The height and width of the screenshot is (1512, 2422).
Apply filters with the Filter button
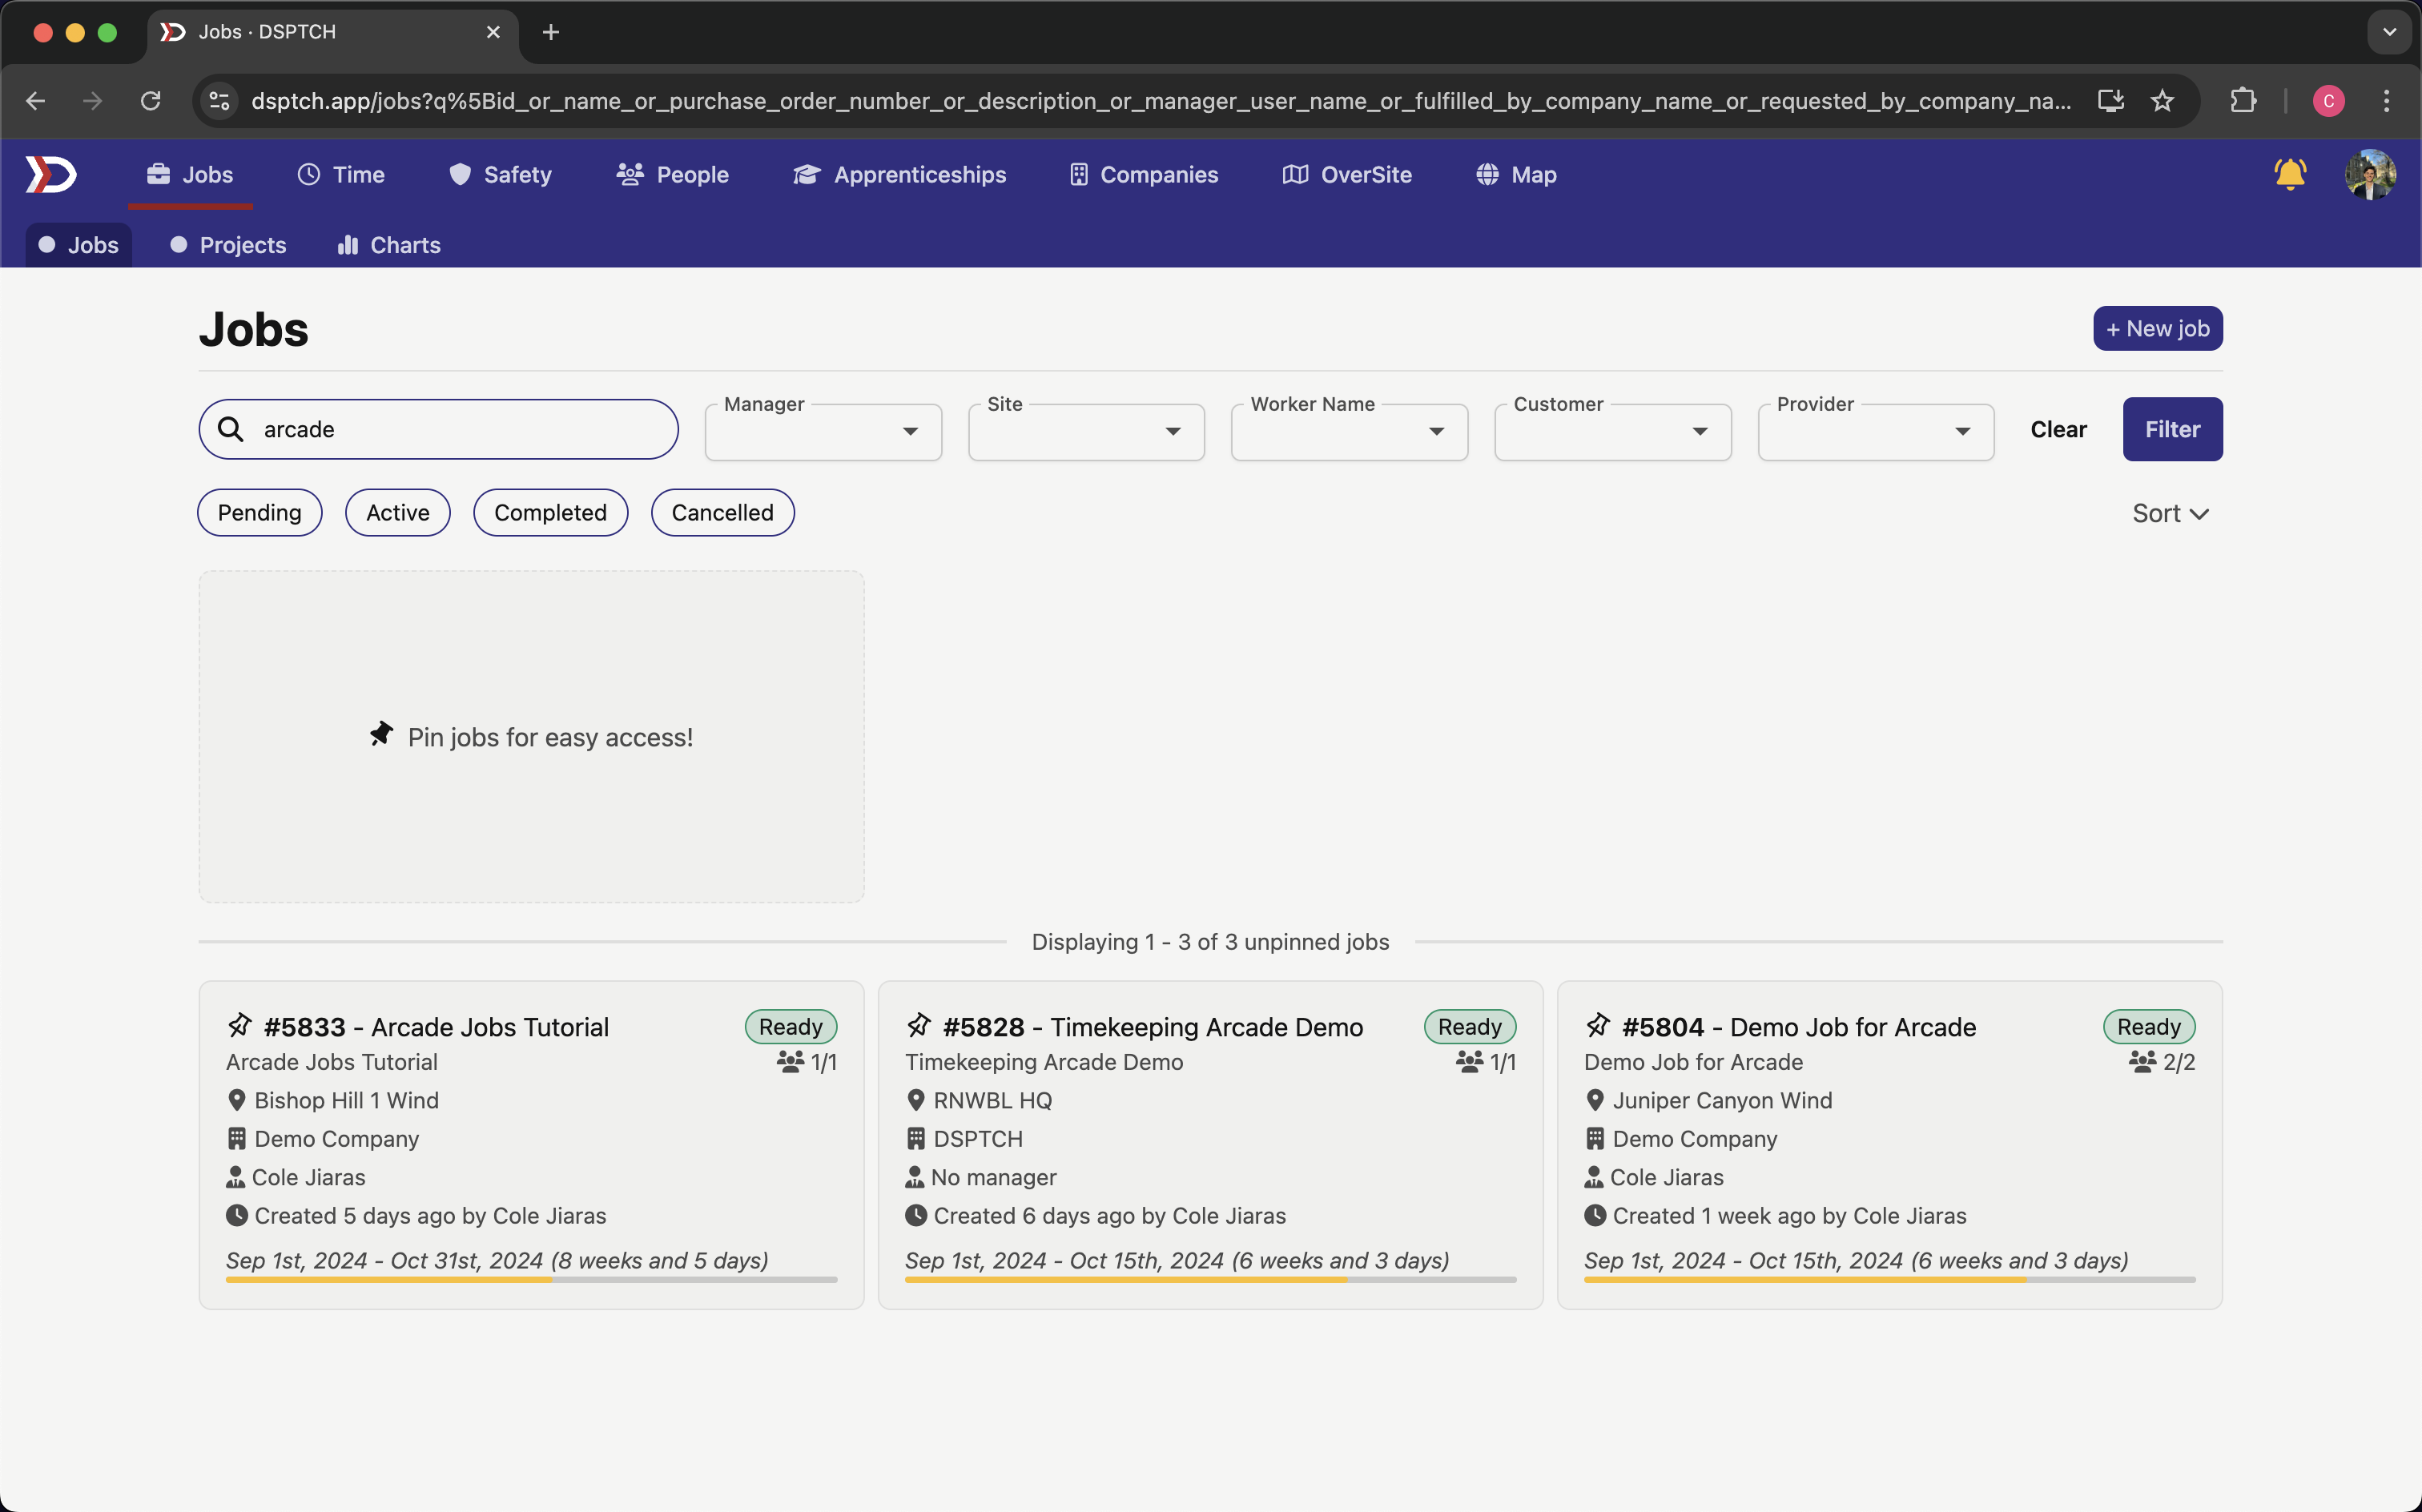click(x=2172, y=429)
